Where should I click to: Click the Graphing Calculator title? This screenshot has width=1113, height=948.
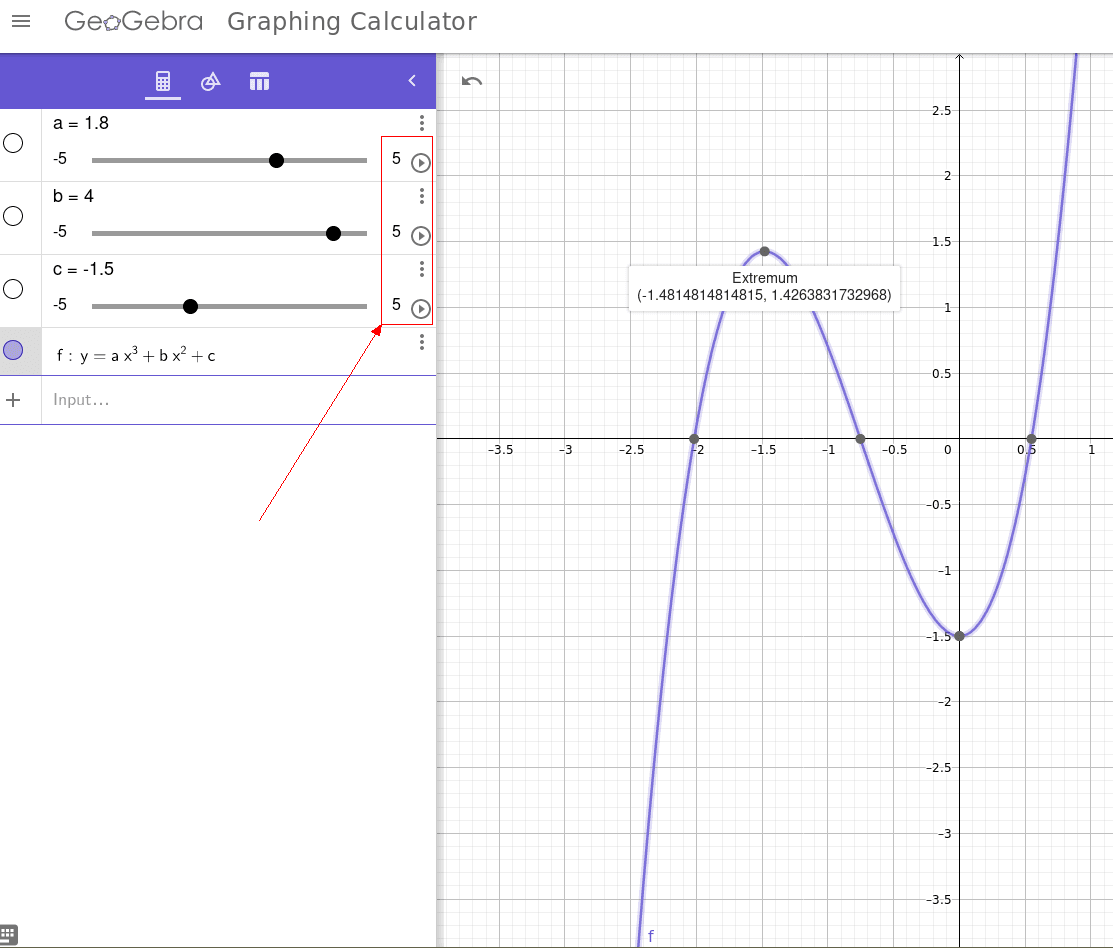[352, 21]
